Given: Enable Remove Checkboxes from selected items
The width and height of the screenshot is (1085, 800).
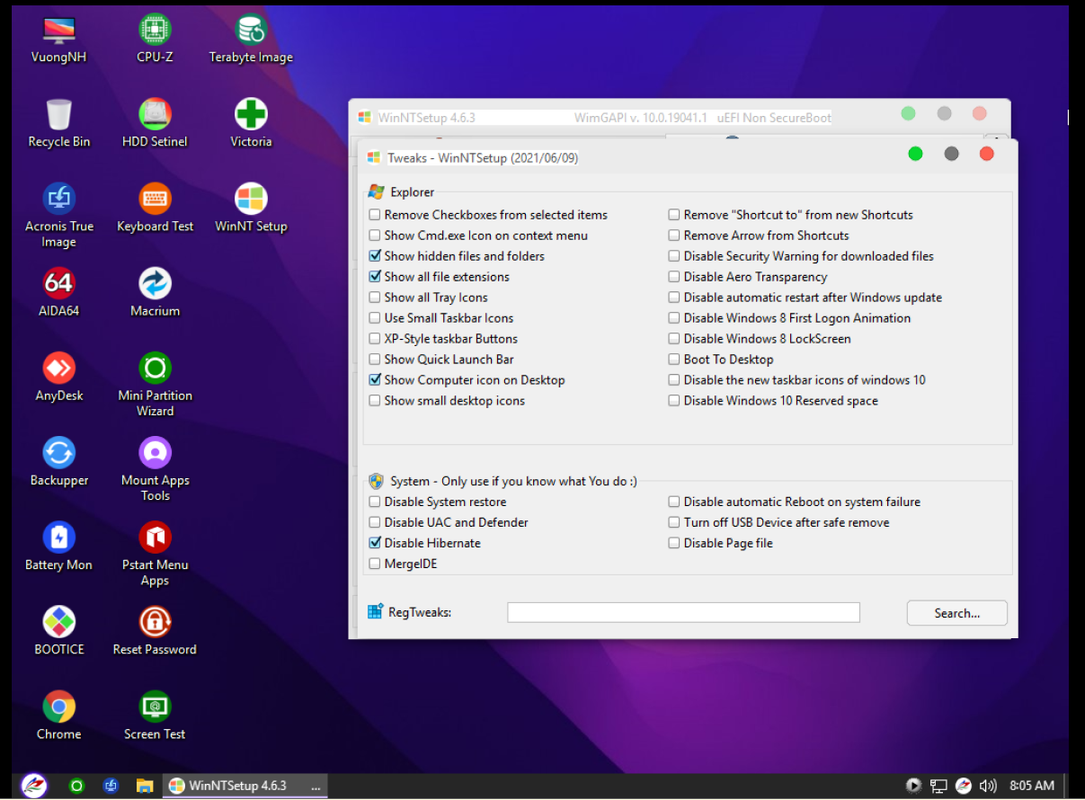Looking at the screenshot, I should coord(374,215).
